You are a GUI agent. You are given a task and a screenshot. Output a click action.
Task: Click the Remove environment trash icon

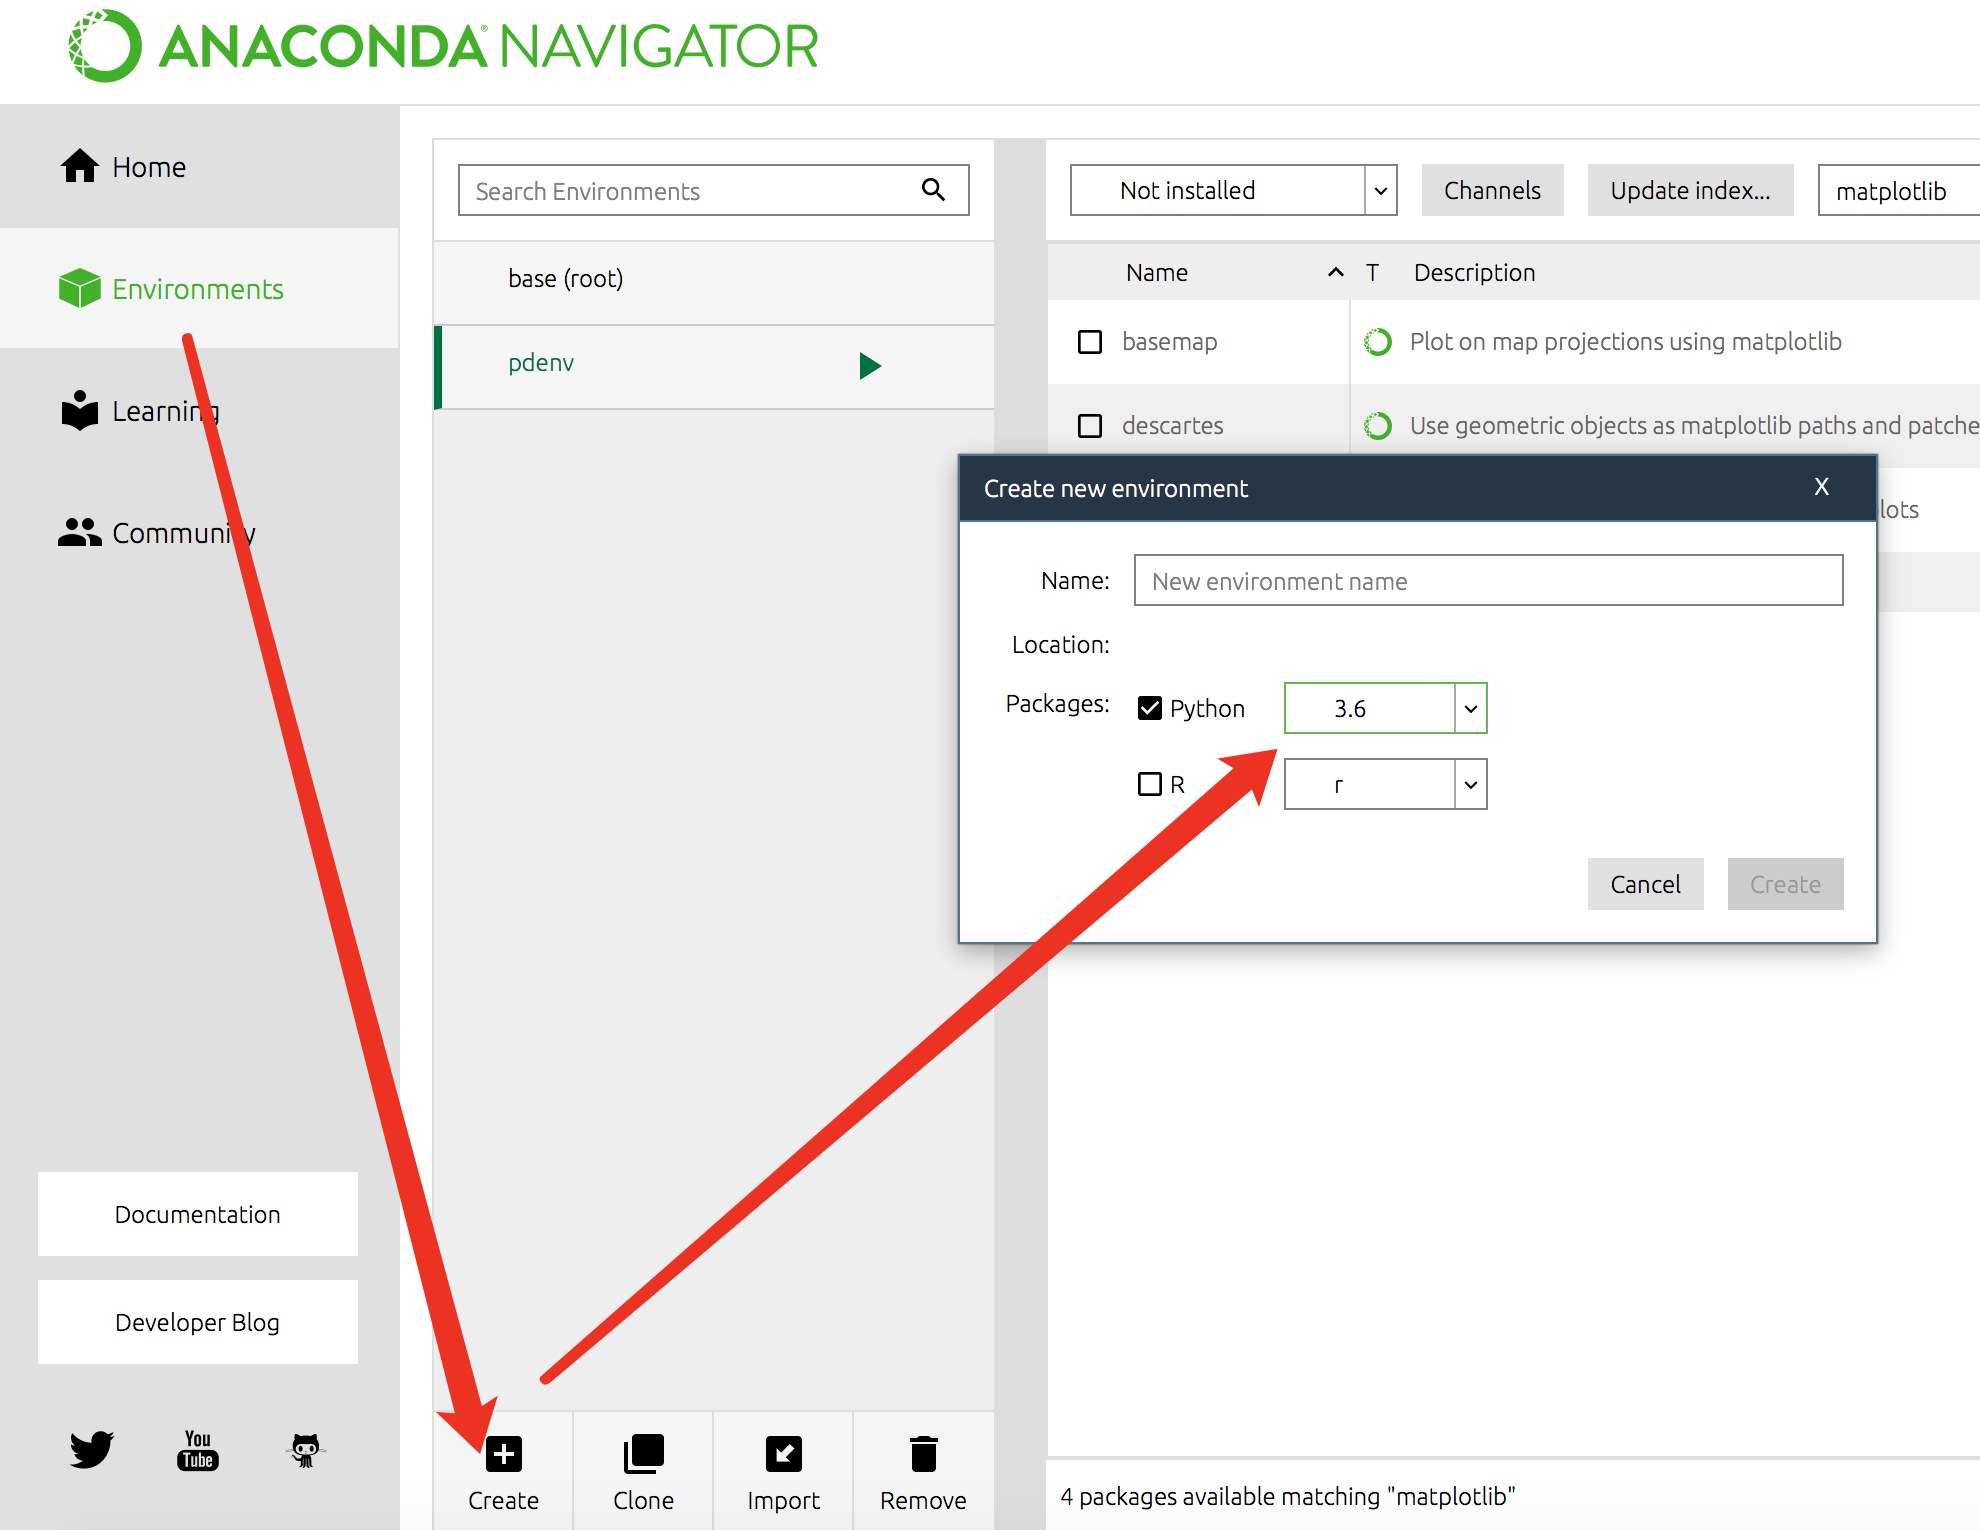click(923, 1454)
